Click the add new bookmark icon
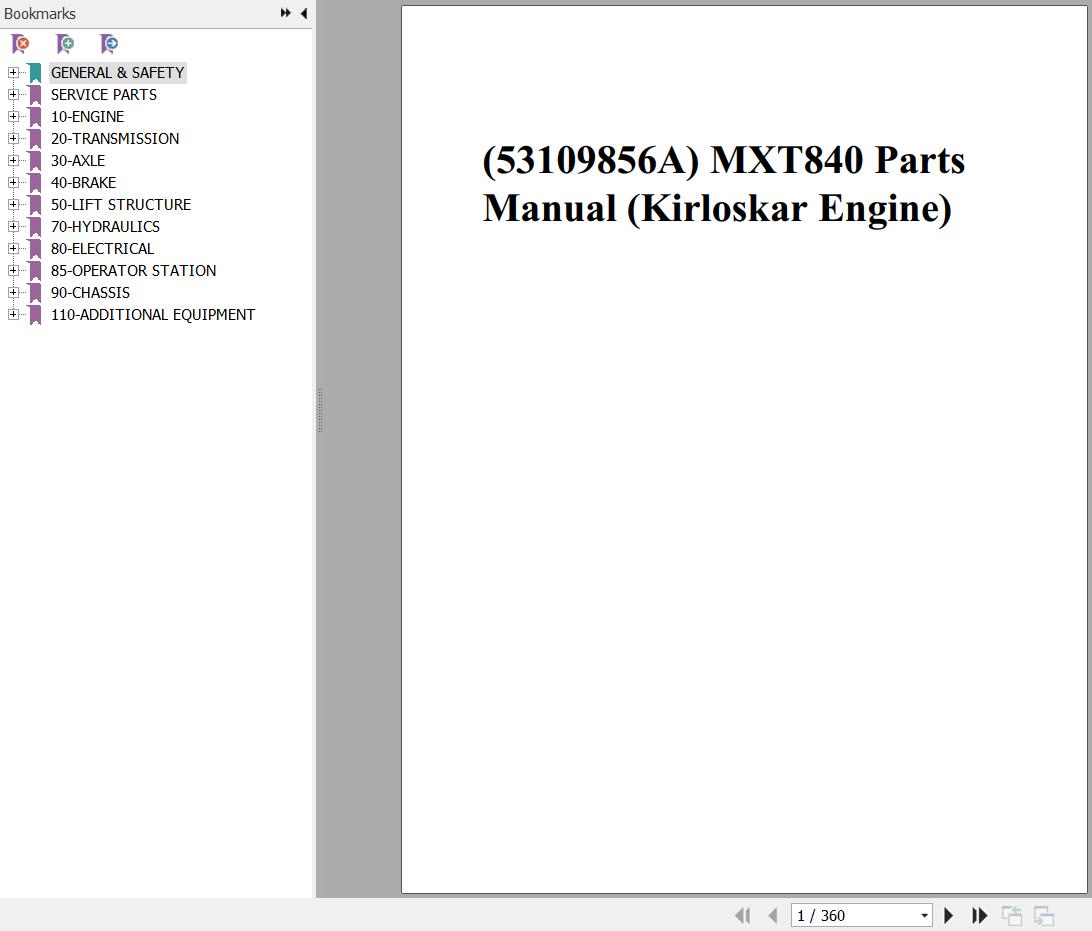 point(65,44)
